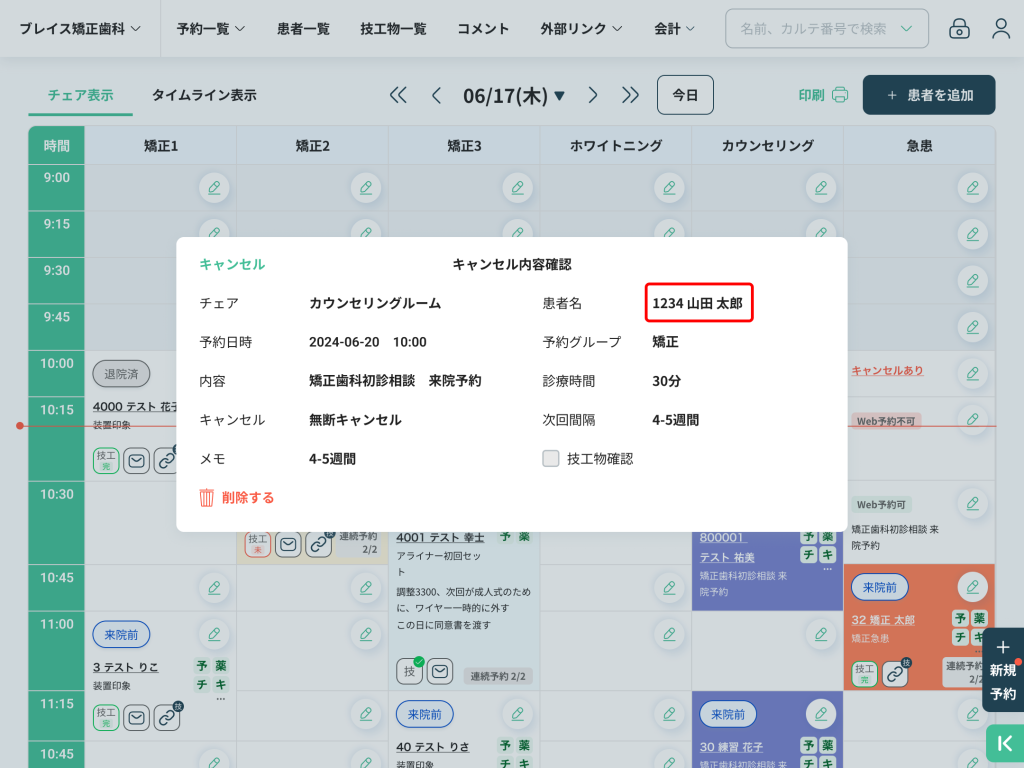Click the printer icon beside 印刷

840,95
